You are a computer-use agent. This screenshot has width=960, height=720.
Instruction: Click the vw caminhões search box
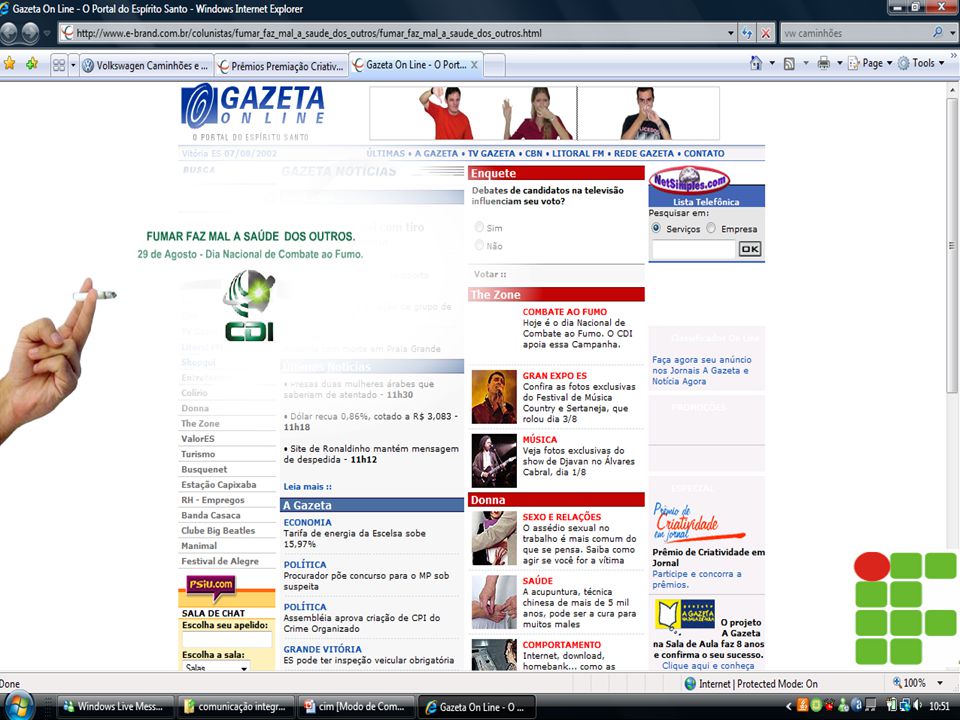click(x=855, y=33)
